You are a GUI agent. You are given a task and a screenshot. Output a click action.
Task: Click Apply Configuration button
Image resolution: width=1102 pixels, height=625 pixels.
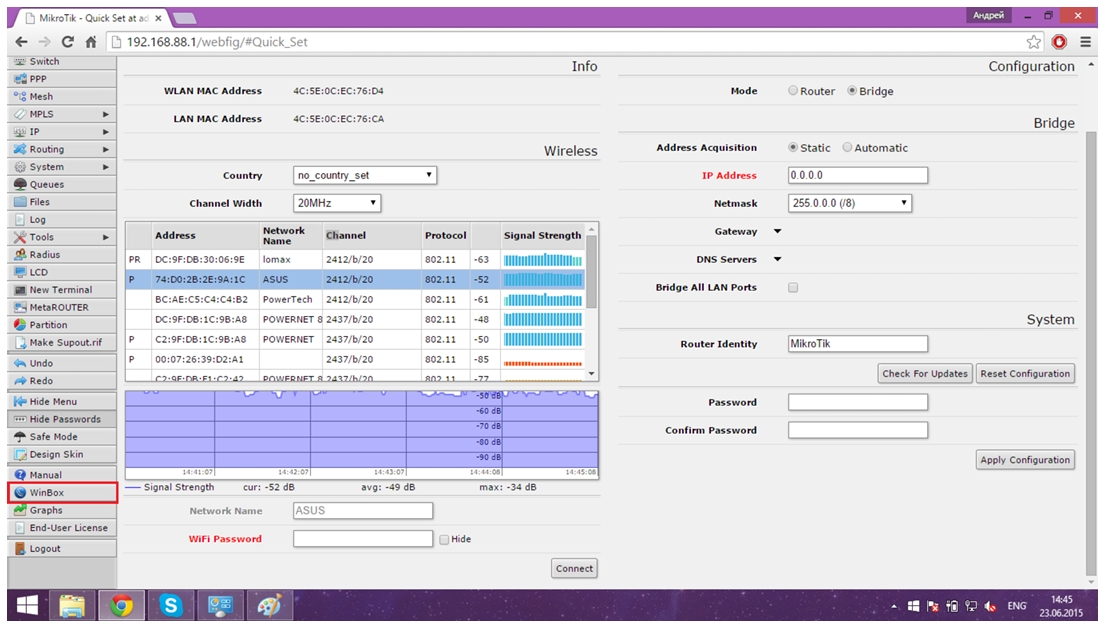click(1025, 460)
